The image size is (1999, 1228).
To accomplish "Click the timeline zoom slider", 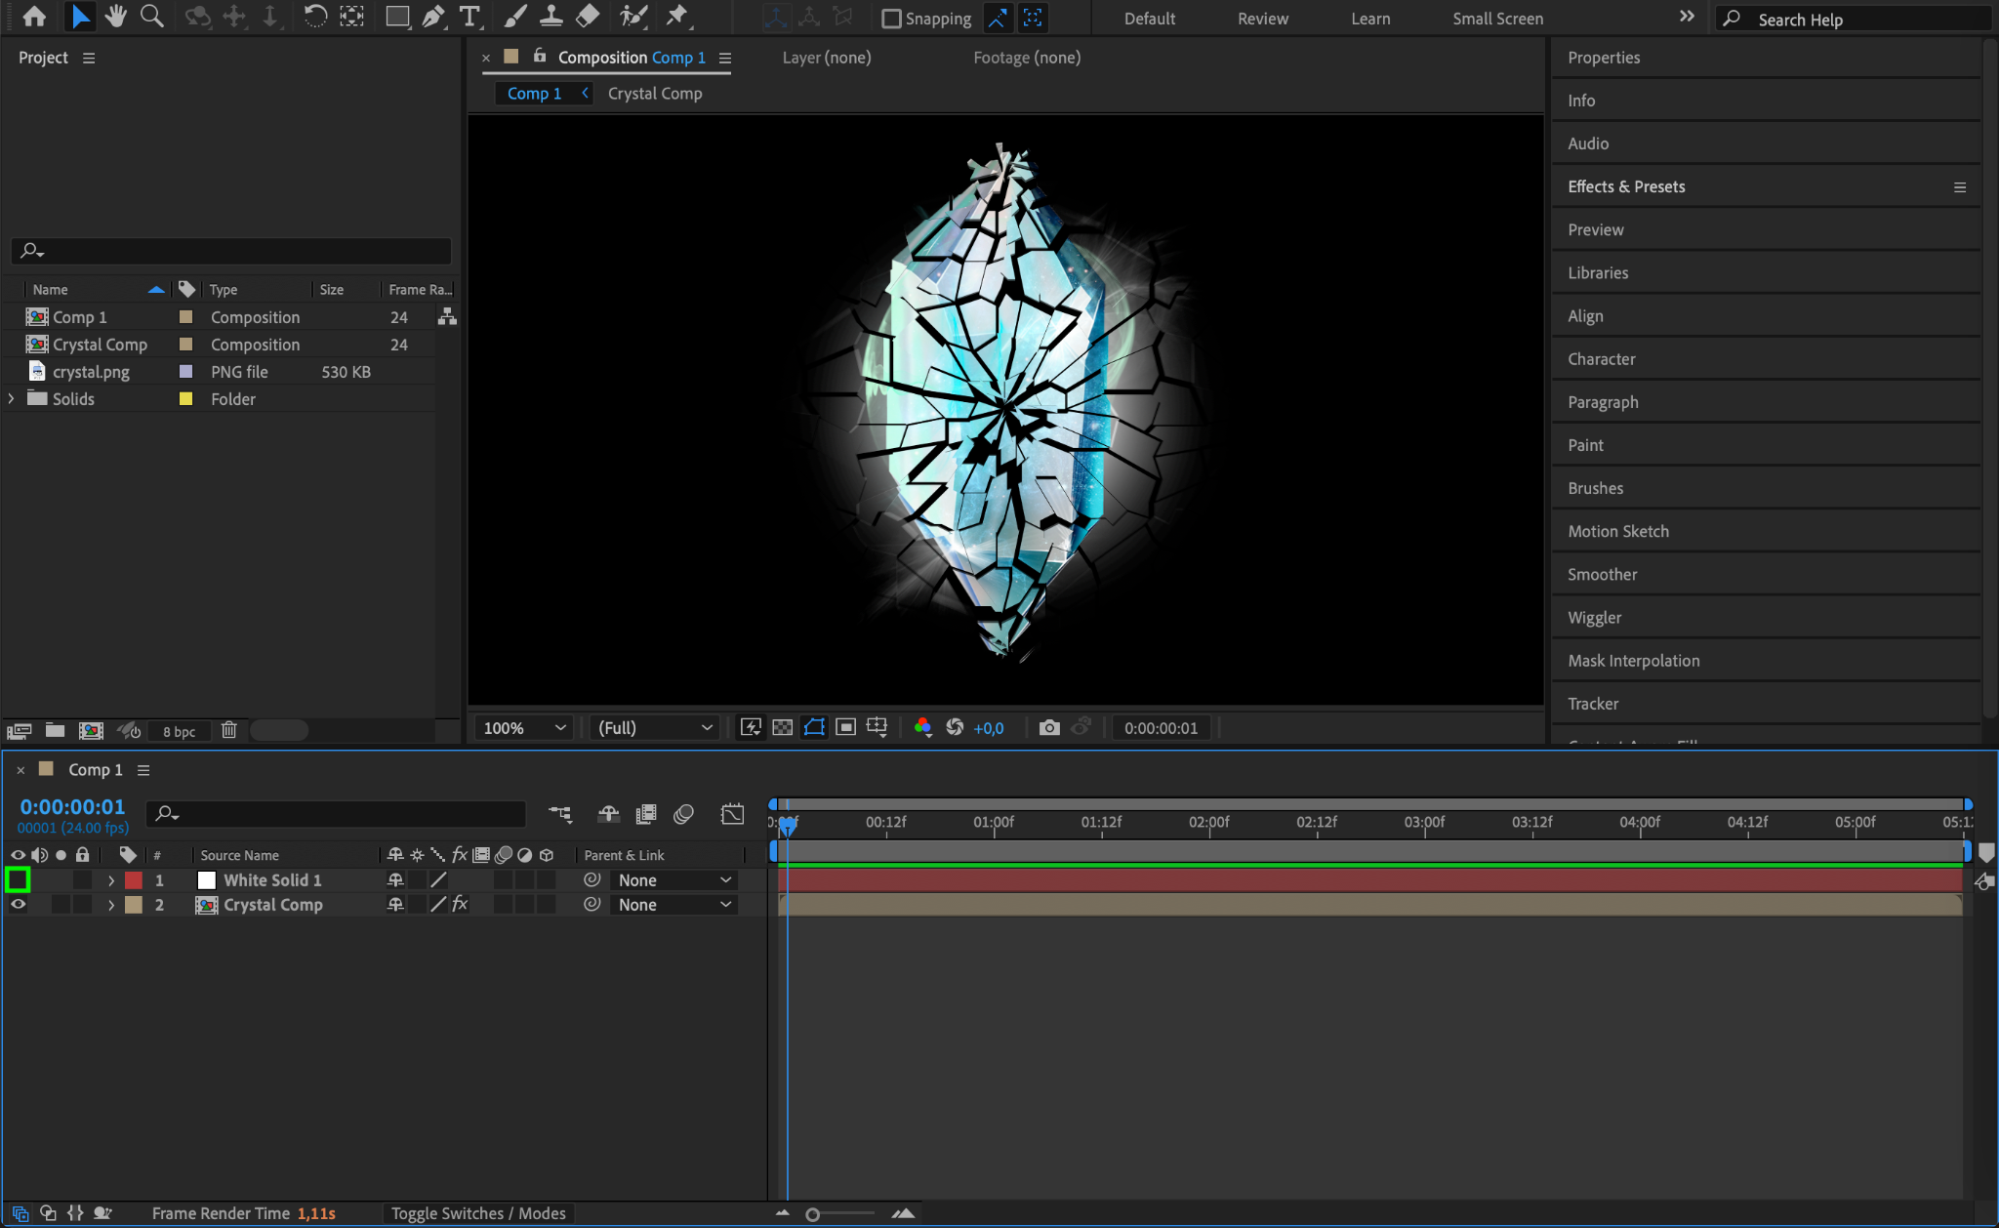I will click(x=813, y=1214).
